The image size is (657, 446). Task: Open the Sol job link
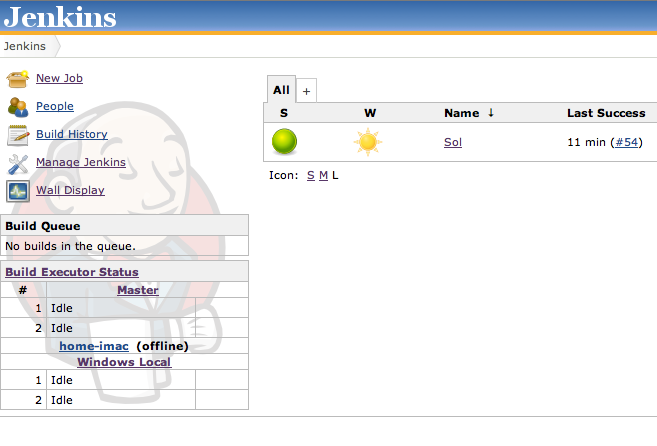click(453, 143)
